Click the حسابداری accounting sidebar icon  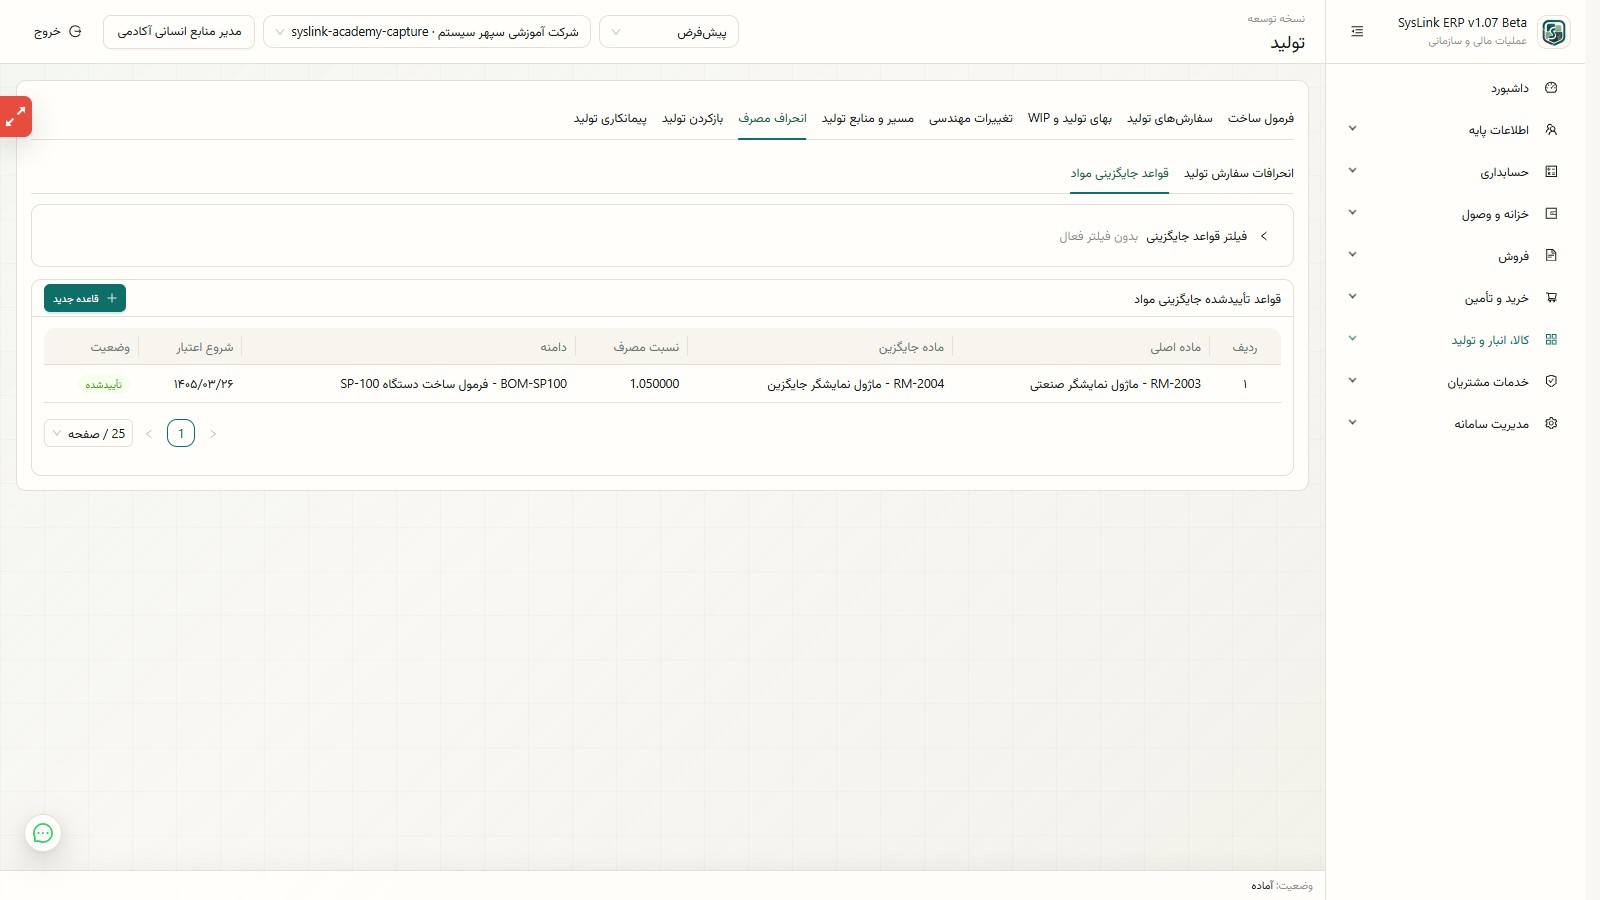click(1551, 172)
